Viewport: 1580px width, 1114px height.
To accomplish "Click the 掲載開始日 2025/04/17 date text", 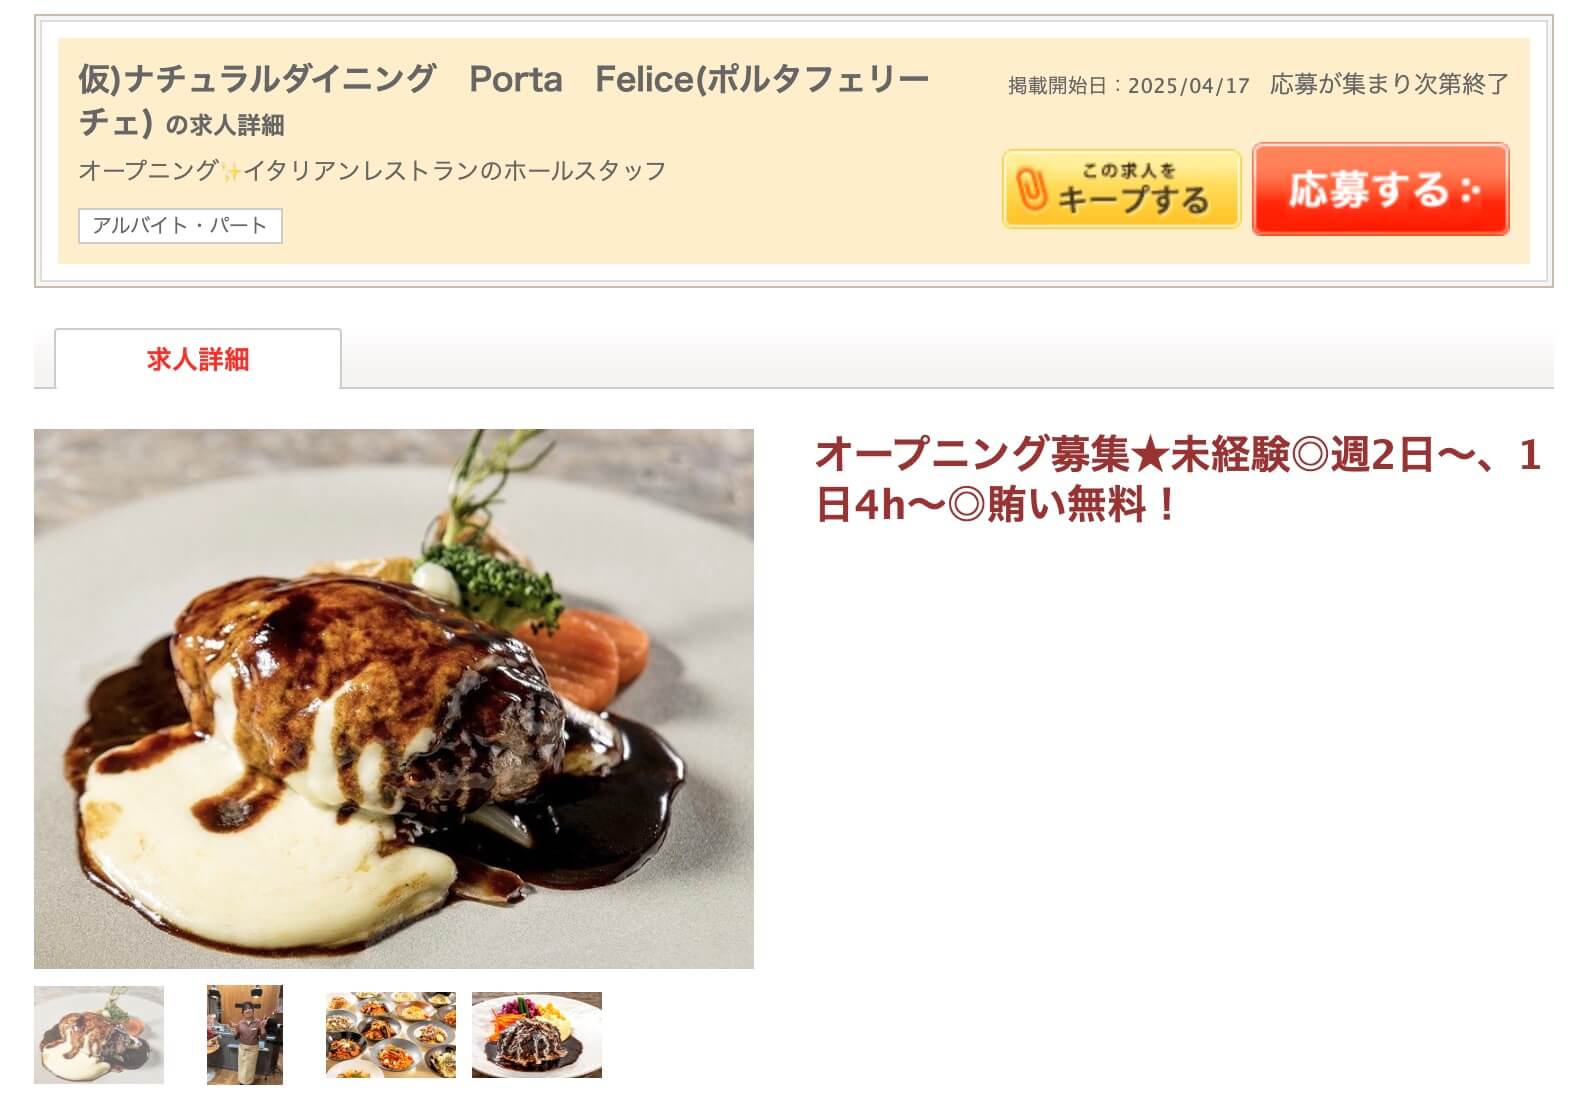I will pyautogui.click(x=1129, y=86).
